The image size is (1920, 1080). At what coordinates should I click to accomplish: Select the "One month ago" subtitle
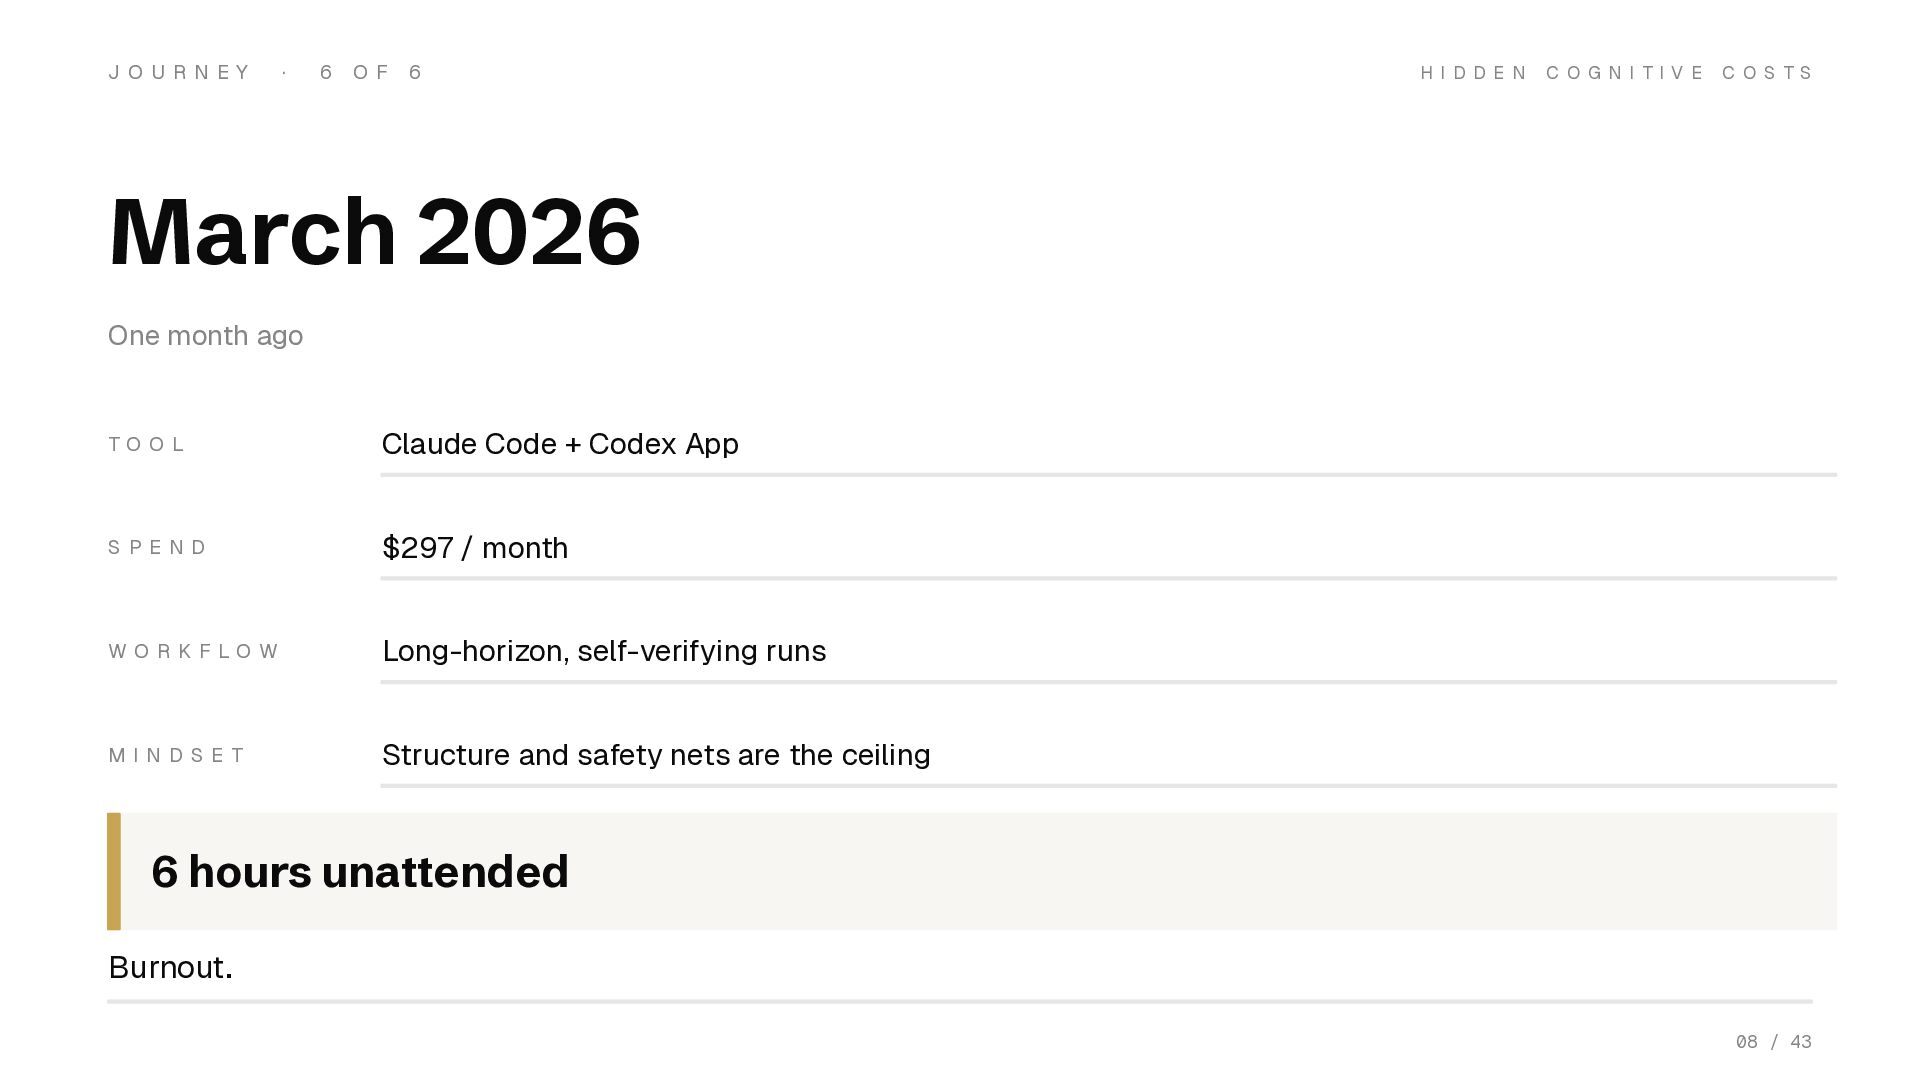click(x=205, y=336)
